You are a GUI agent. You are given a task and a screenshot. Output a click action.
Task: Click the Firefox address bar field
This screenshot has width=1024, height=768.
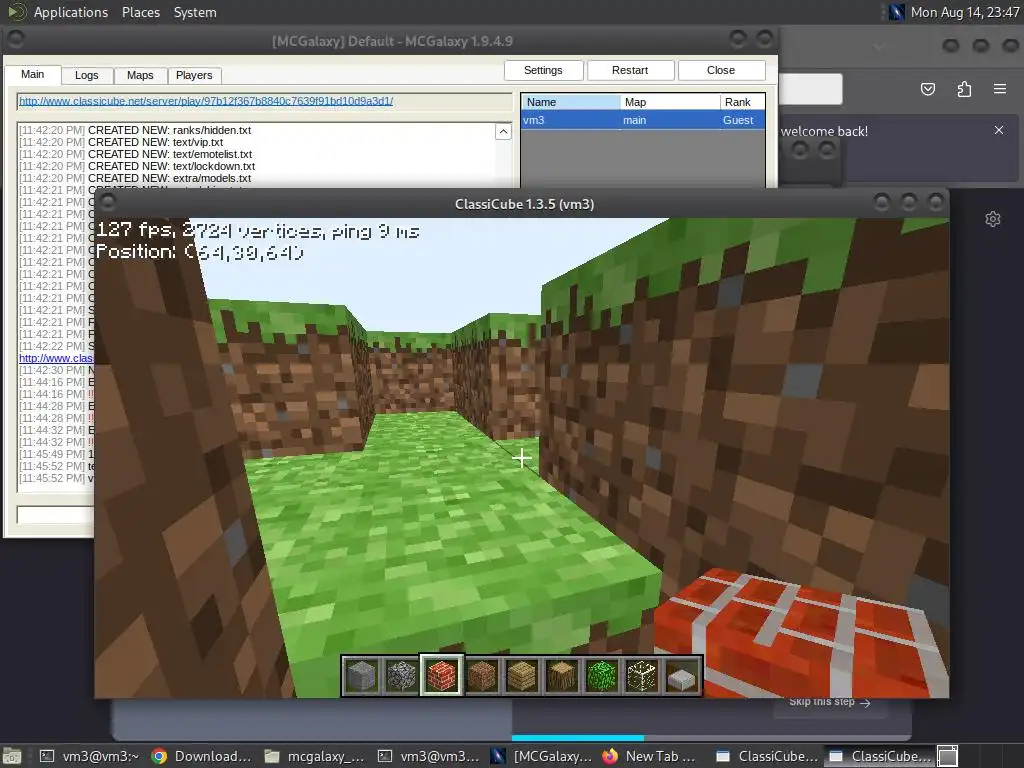click(x=810, y=89)
